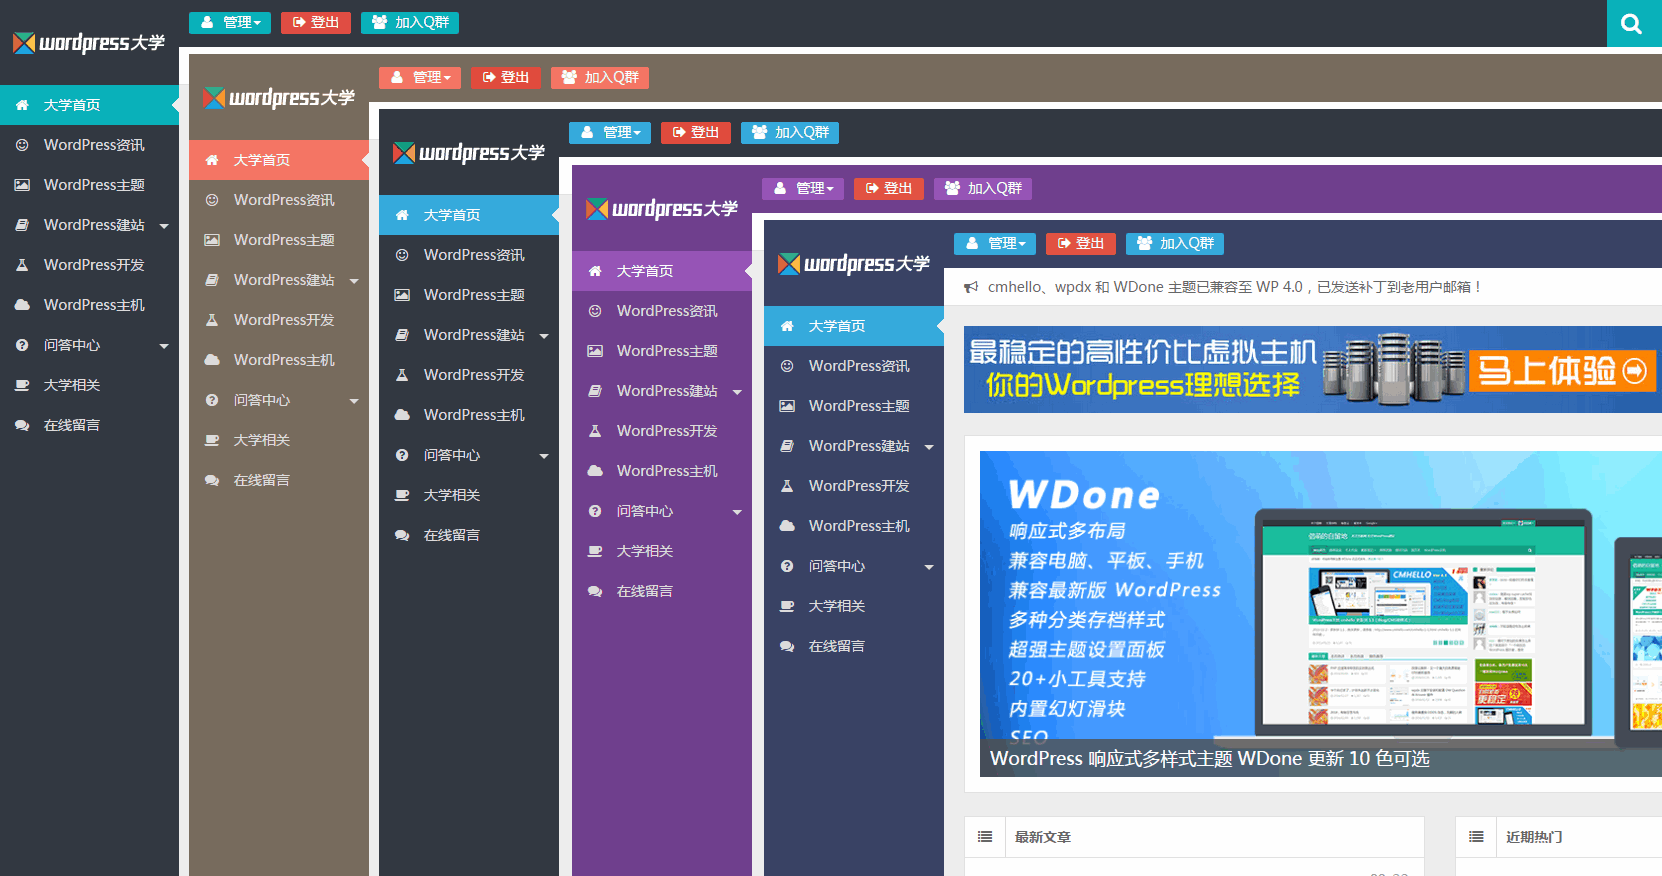Image resolution: width=1662 pixels, height=876 pixels.
Task: Open the 管理 dropdown in the brown window
Action: coord(420,77)
